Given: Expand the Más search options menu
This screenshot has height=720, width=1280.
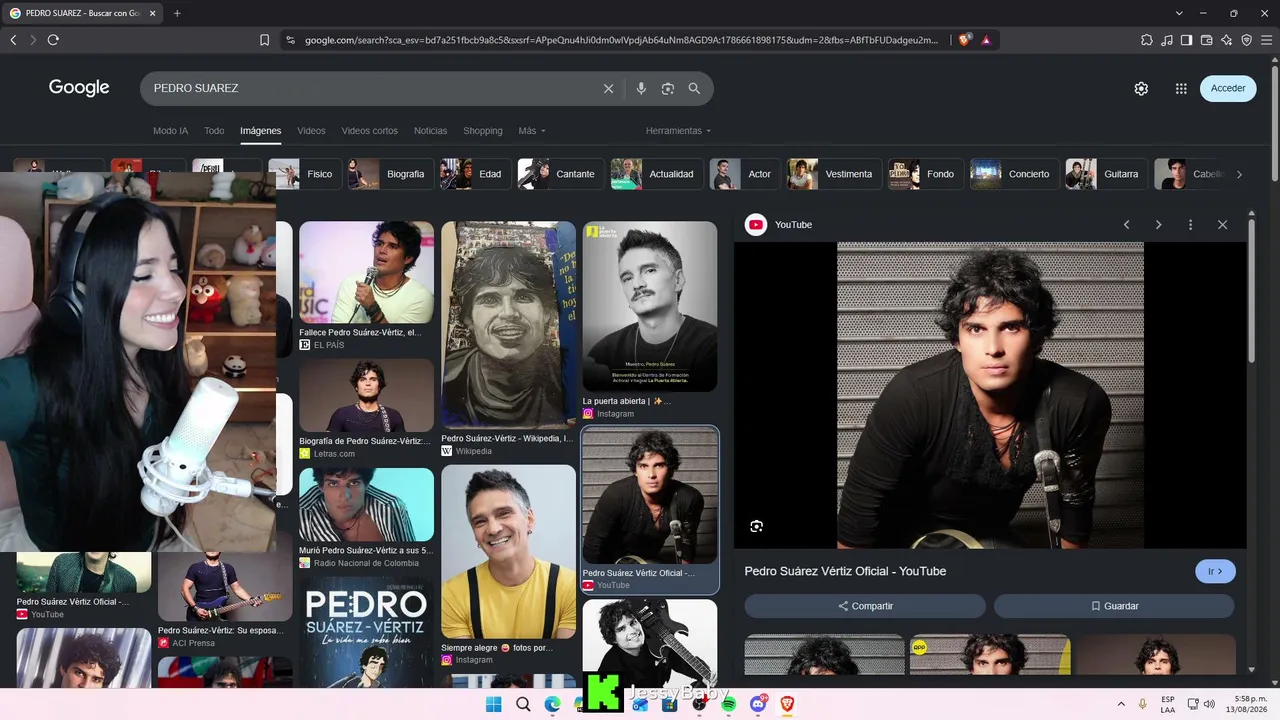Looking at the screenshot, I should pos(532,131).
